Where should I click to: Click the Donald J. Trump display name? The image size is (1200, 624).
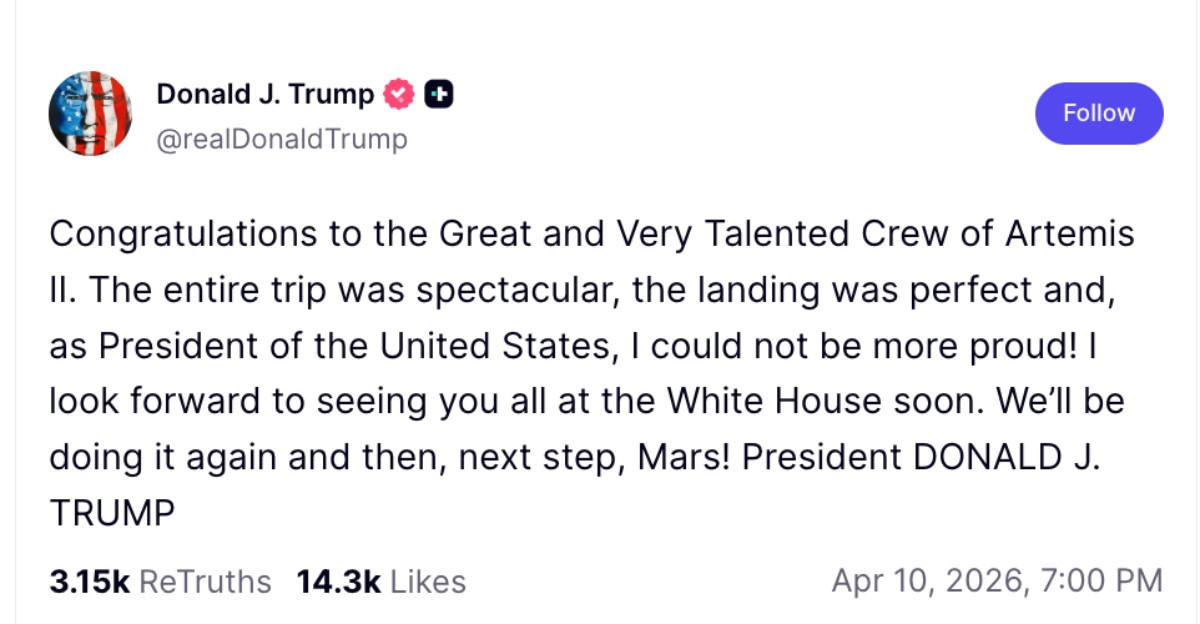[265, 95]
